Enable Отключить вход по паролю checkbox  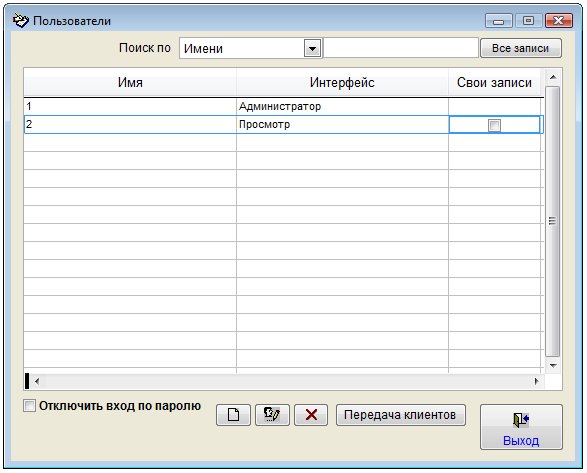pyautogui.click(x=29, y=406)
